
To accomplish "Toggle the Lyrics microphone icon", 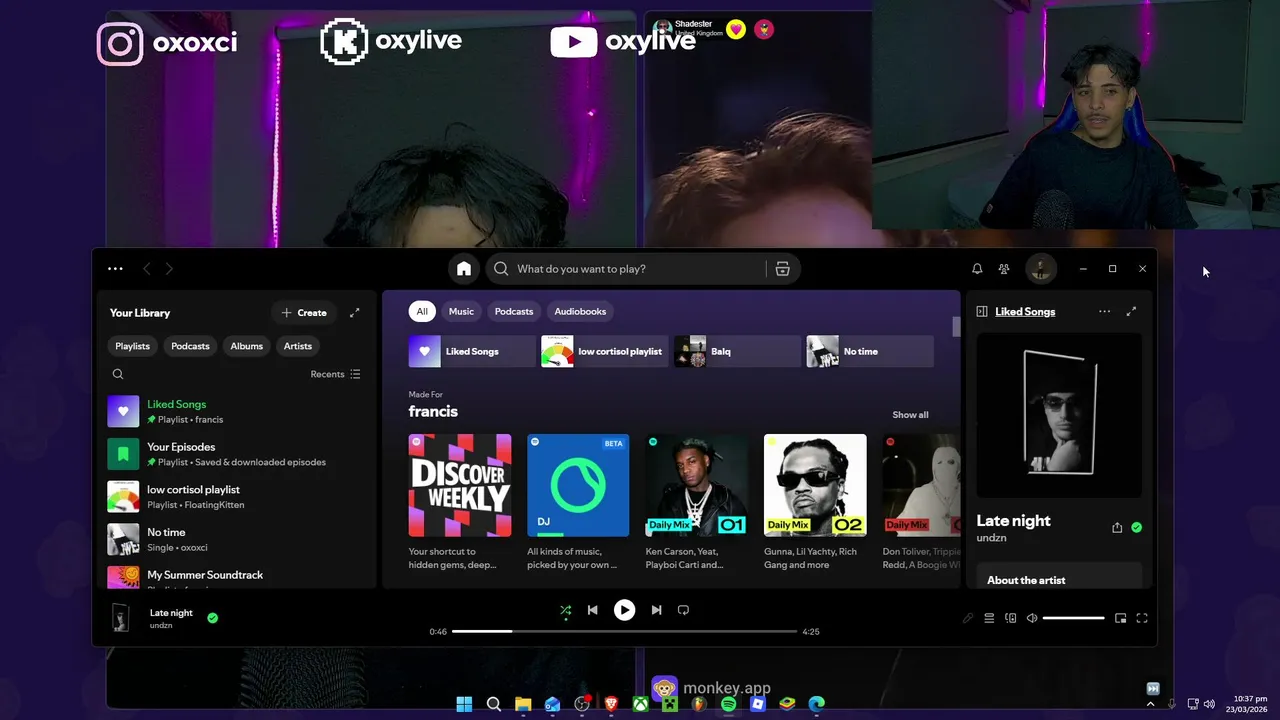I will [x=968, y=618].
